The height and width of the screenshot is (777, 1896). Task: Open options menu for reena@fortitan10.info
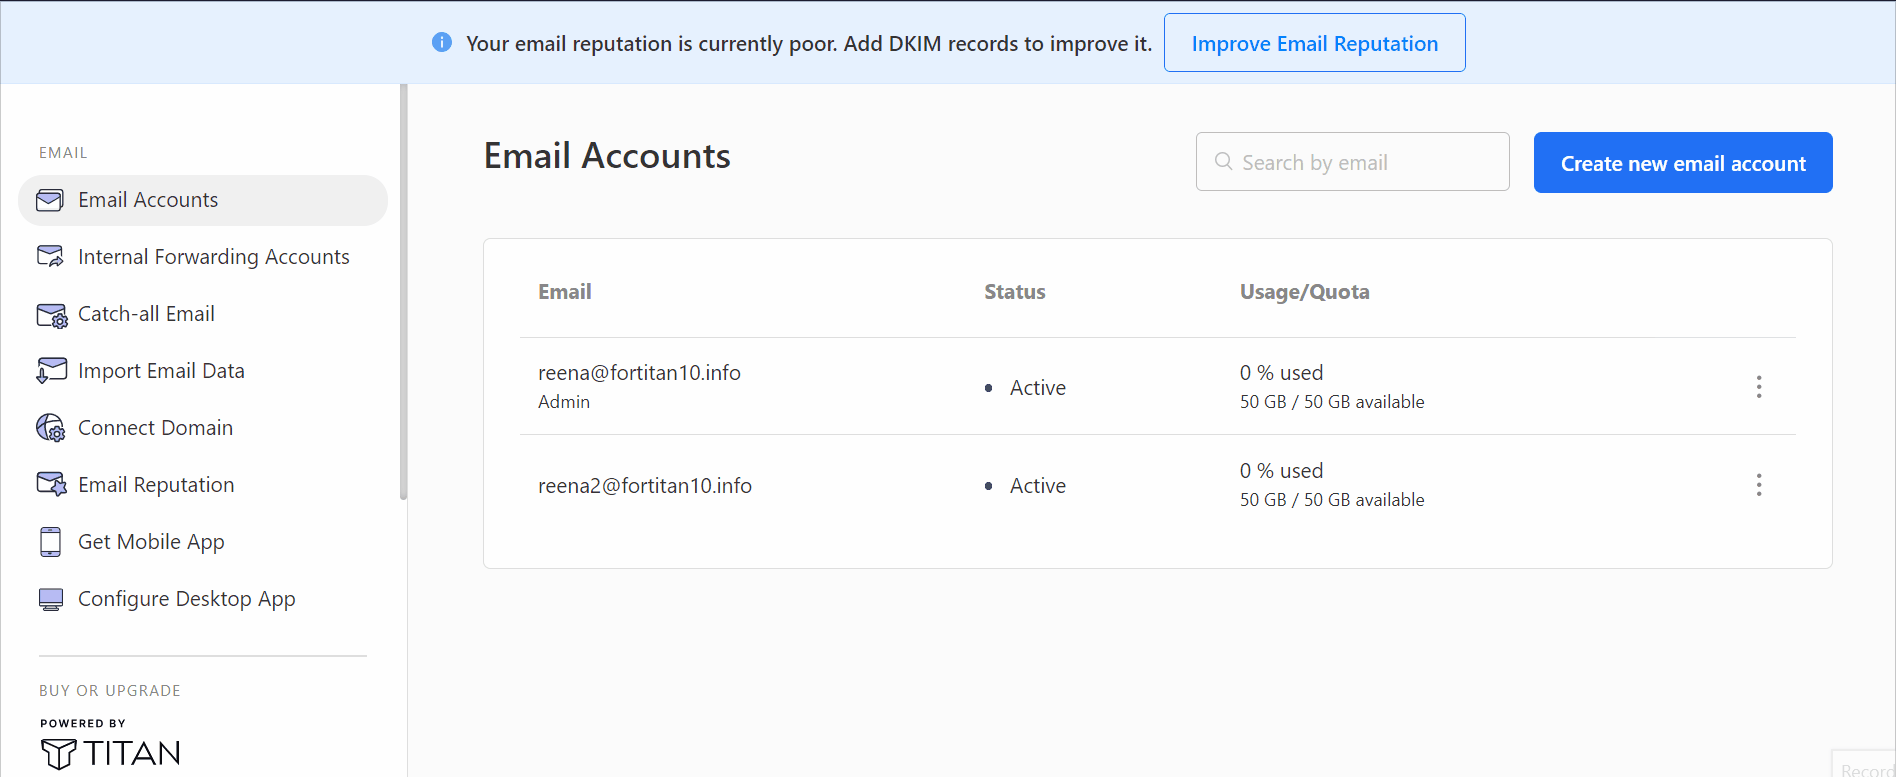1759,387
